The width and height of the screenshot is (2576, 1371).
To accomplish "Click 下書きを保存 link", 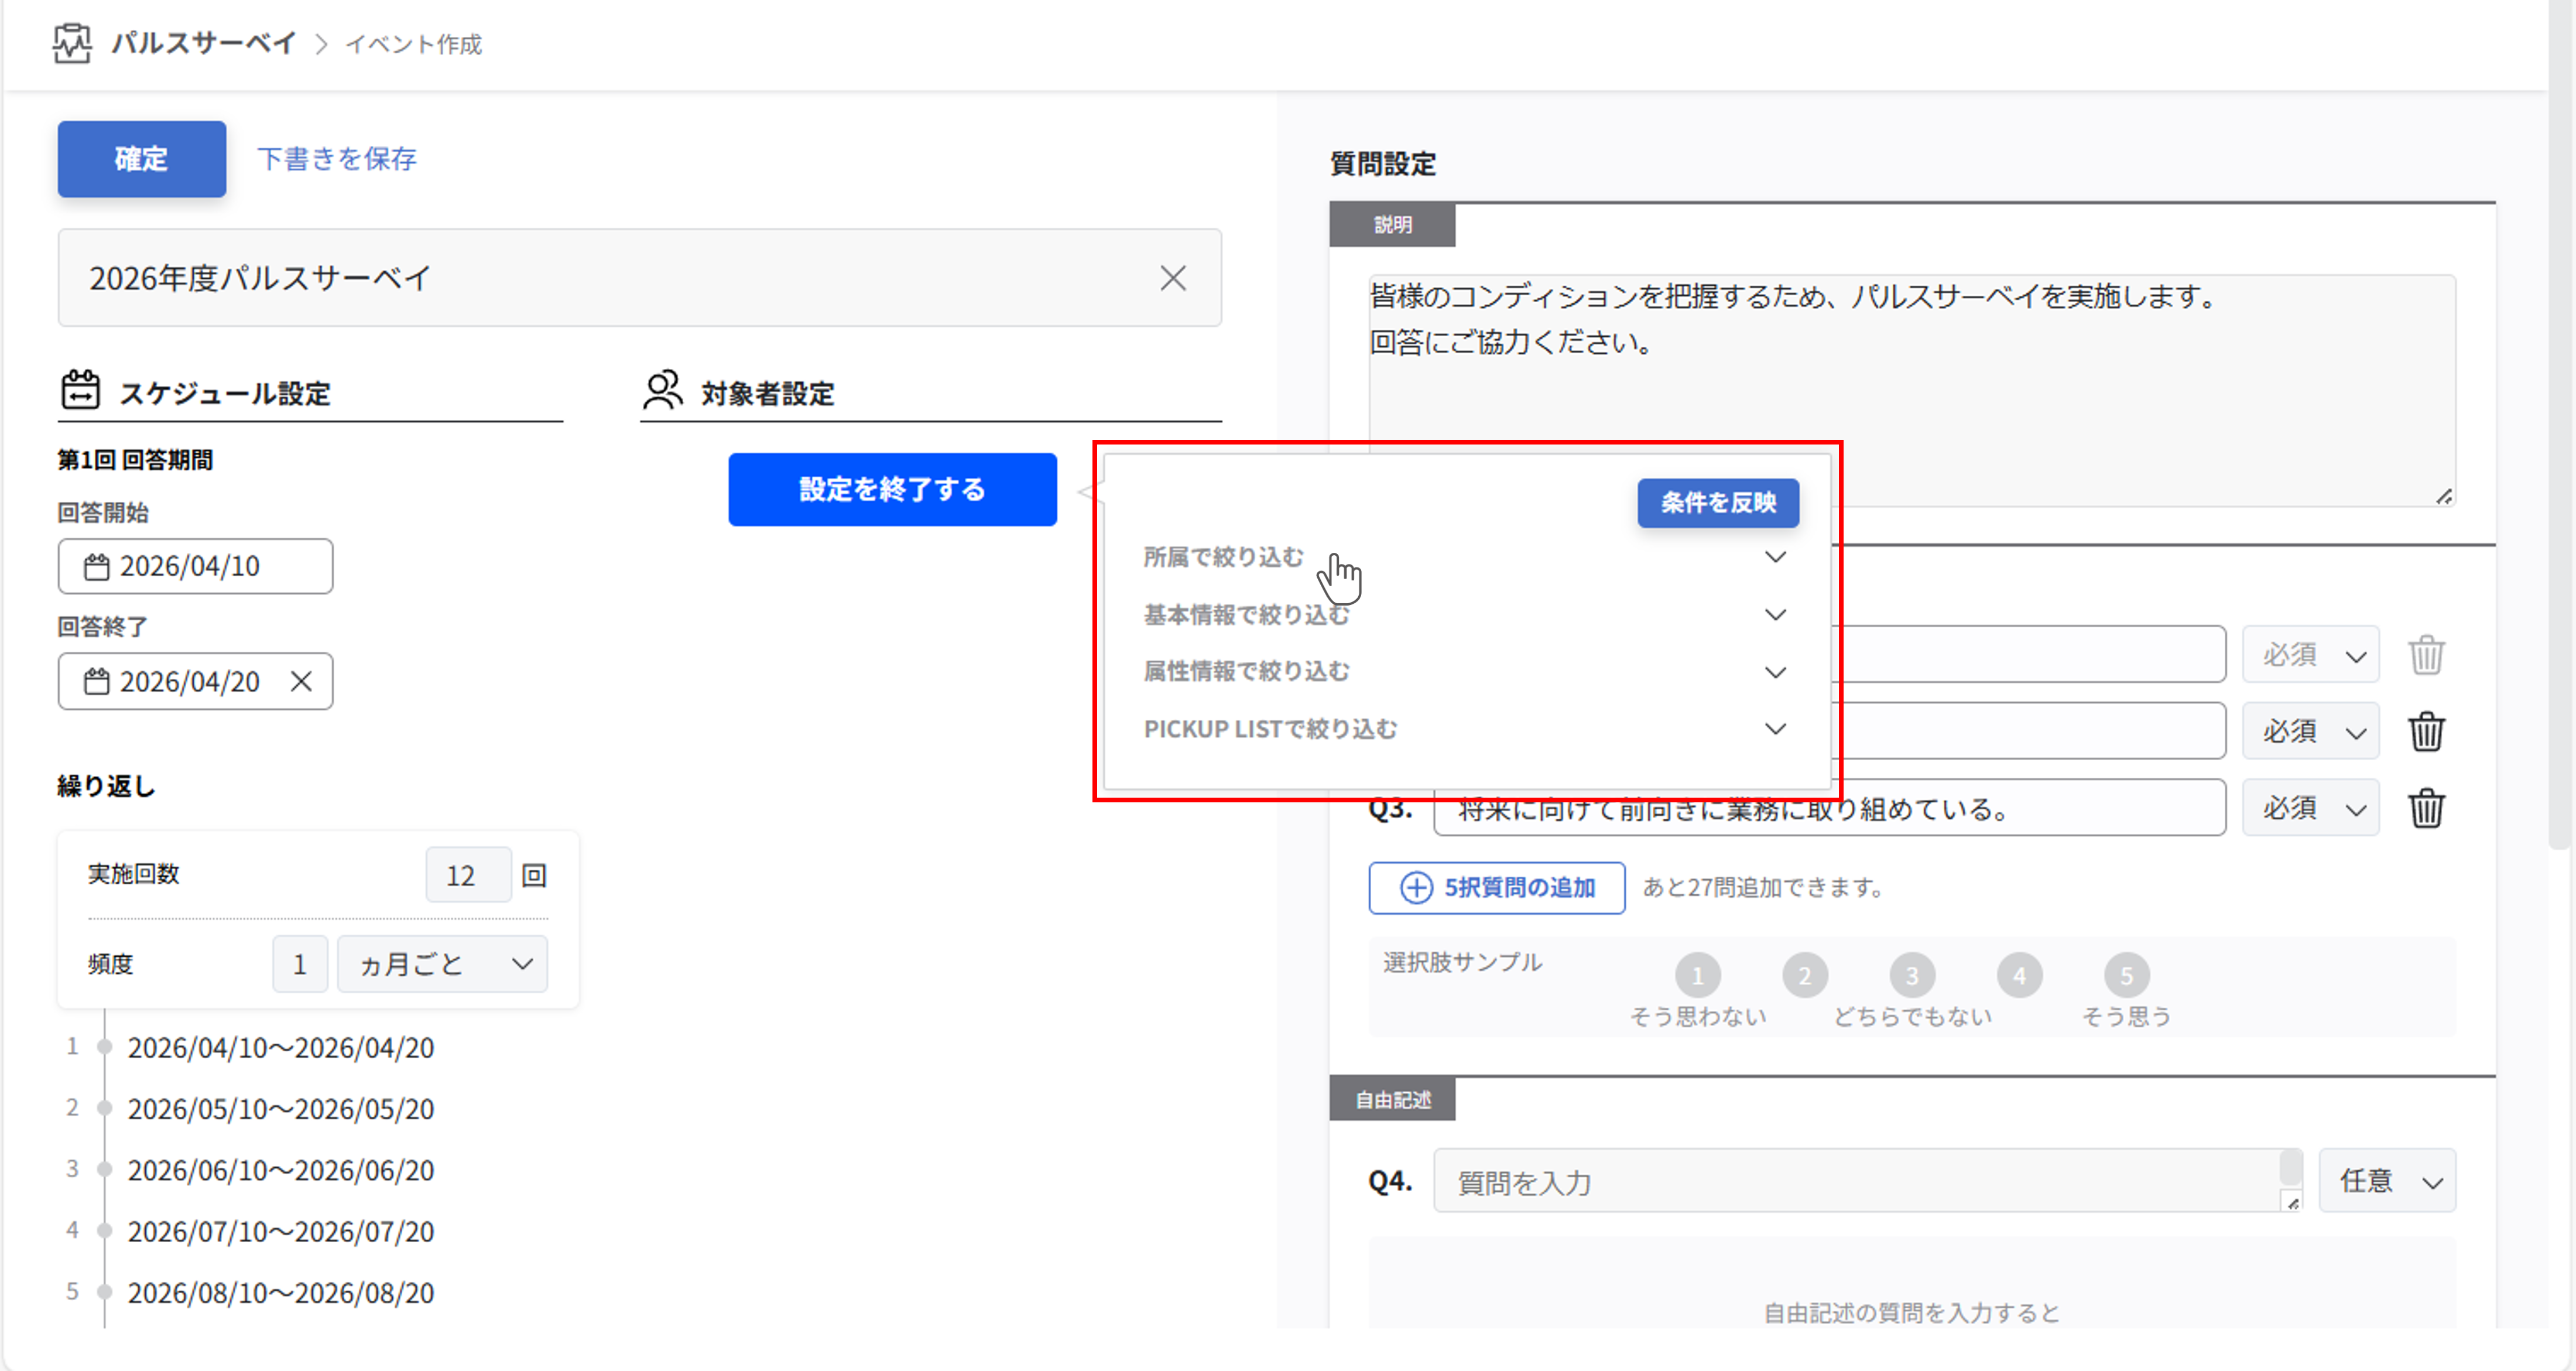I will 337,159.
